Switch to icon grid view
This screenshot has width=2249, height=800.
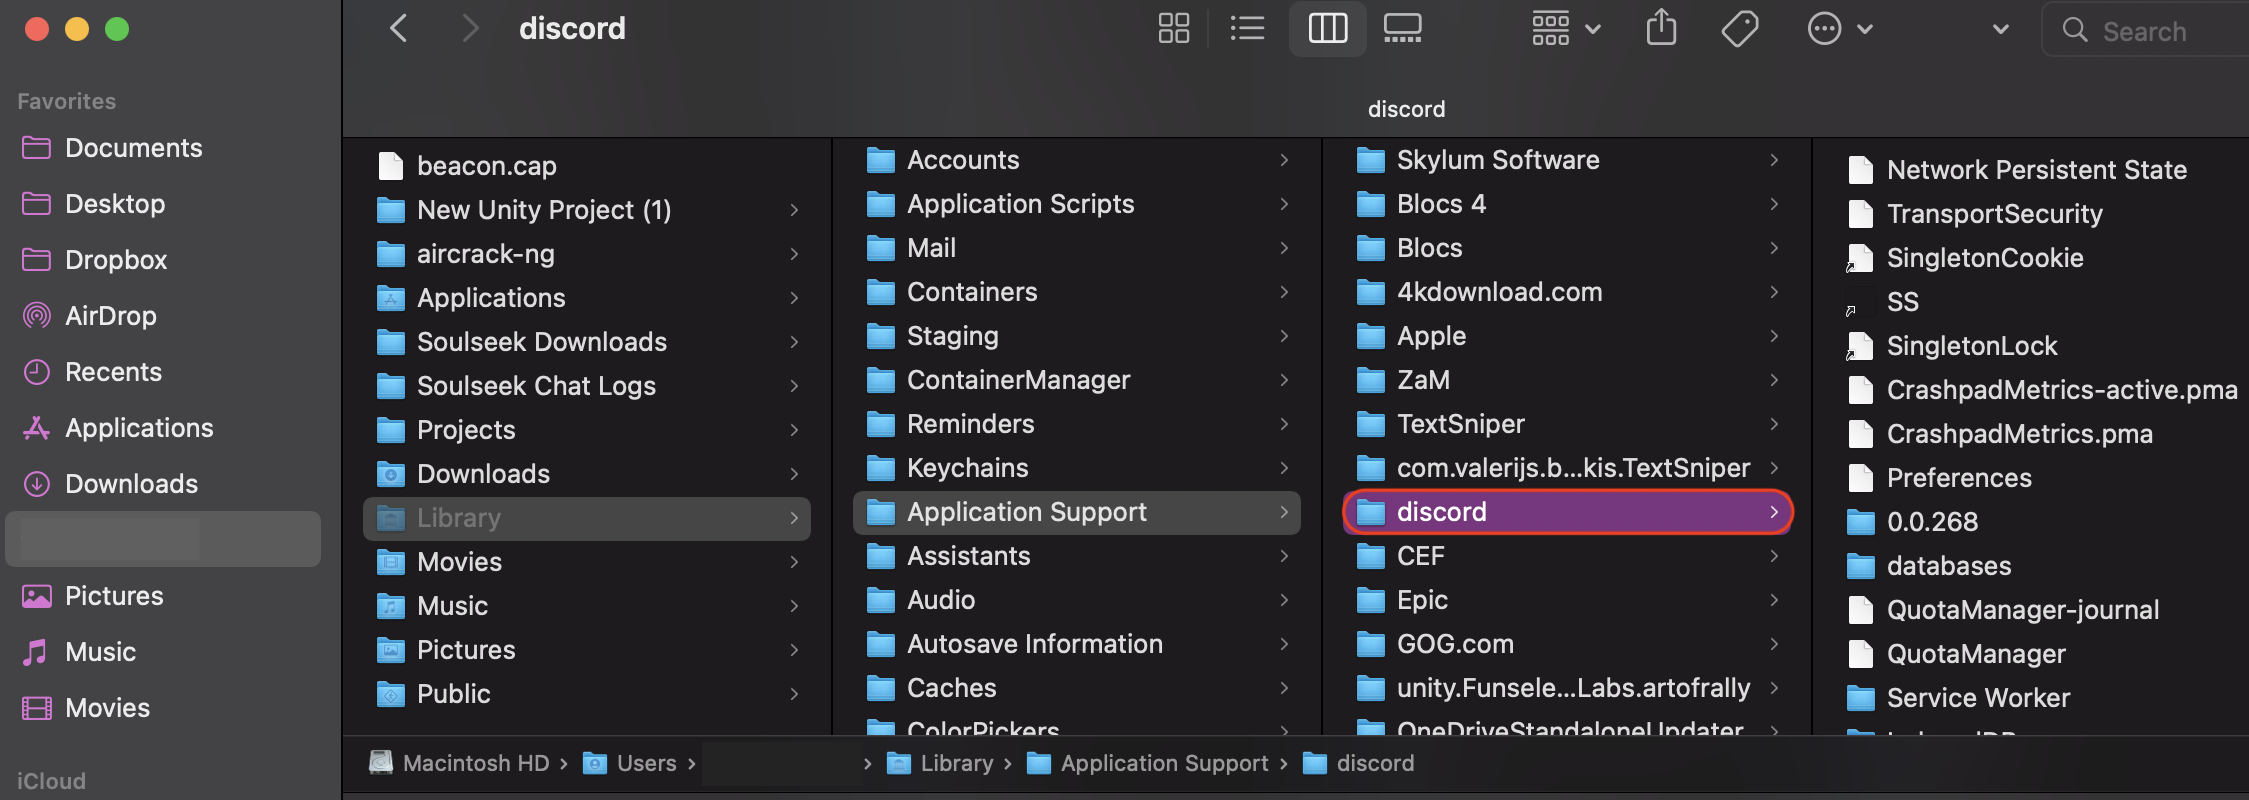pos(1173,29)
